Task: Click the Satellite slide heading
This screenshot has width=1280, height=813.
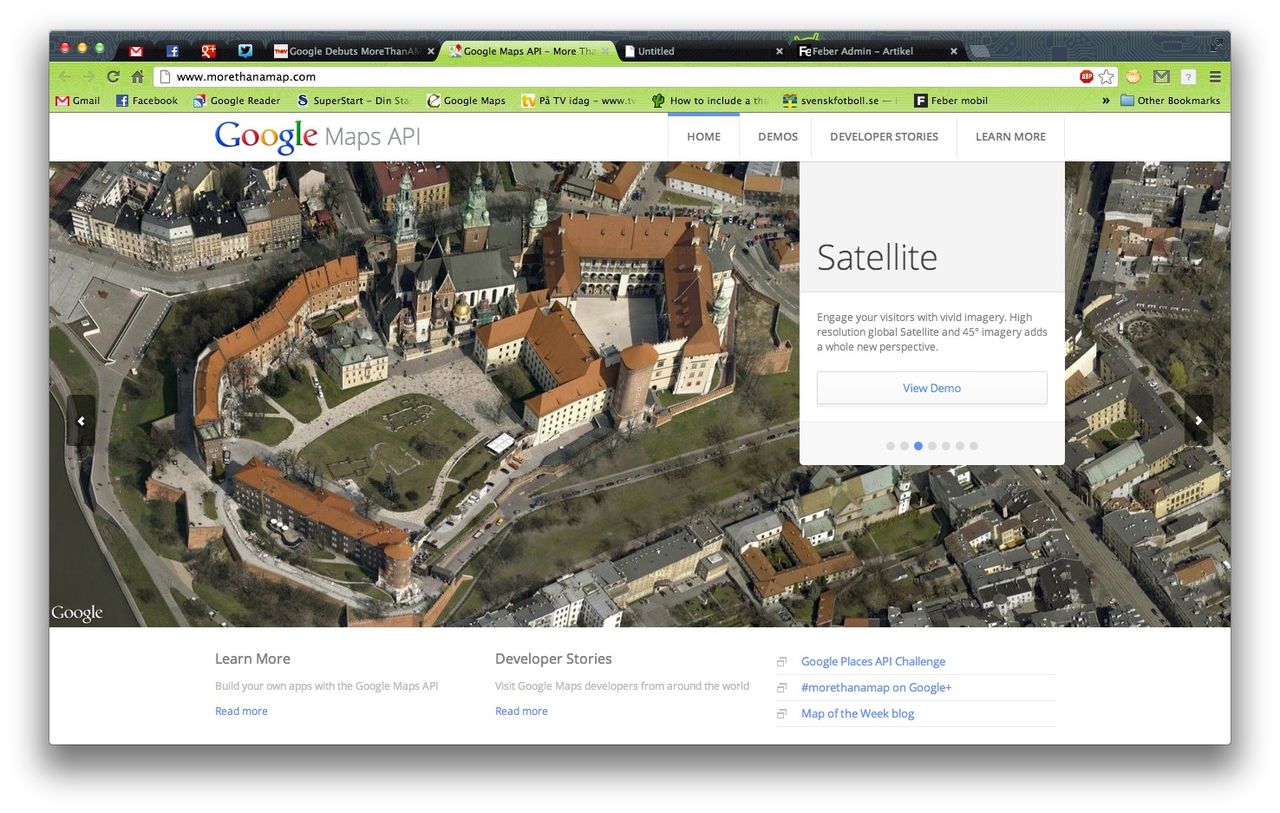Action: [877, 257]
